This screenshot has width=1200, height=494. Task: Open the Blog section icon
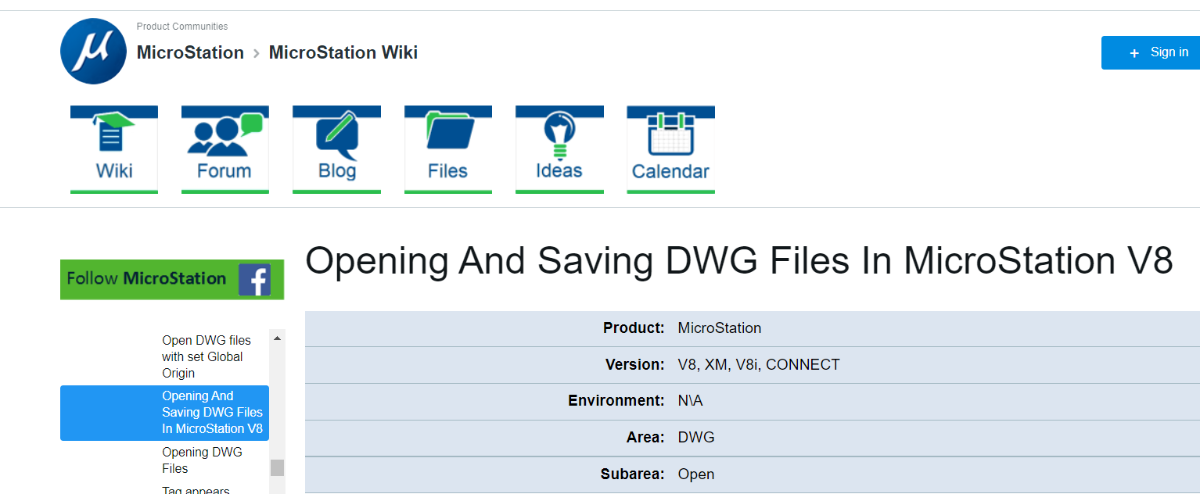click(337, 149)
